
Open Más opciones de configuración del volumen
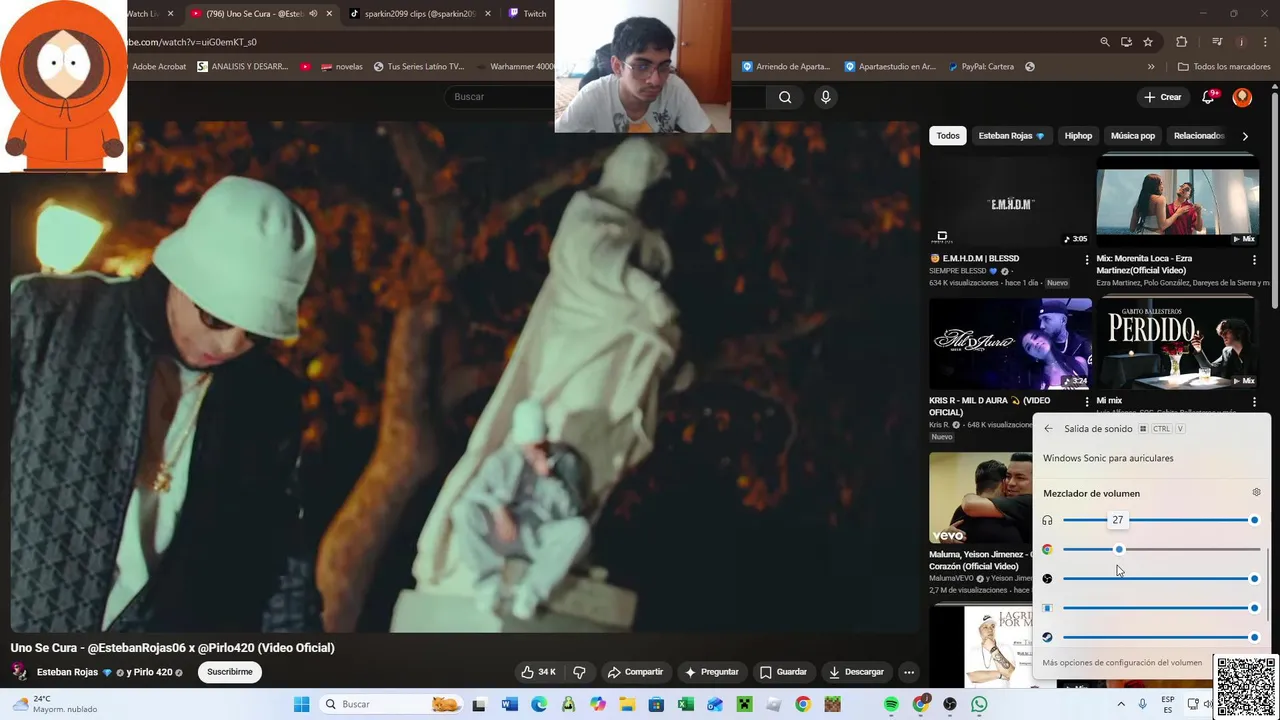[x=1122, y=662]
